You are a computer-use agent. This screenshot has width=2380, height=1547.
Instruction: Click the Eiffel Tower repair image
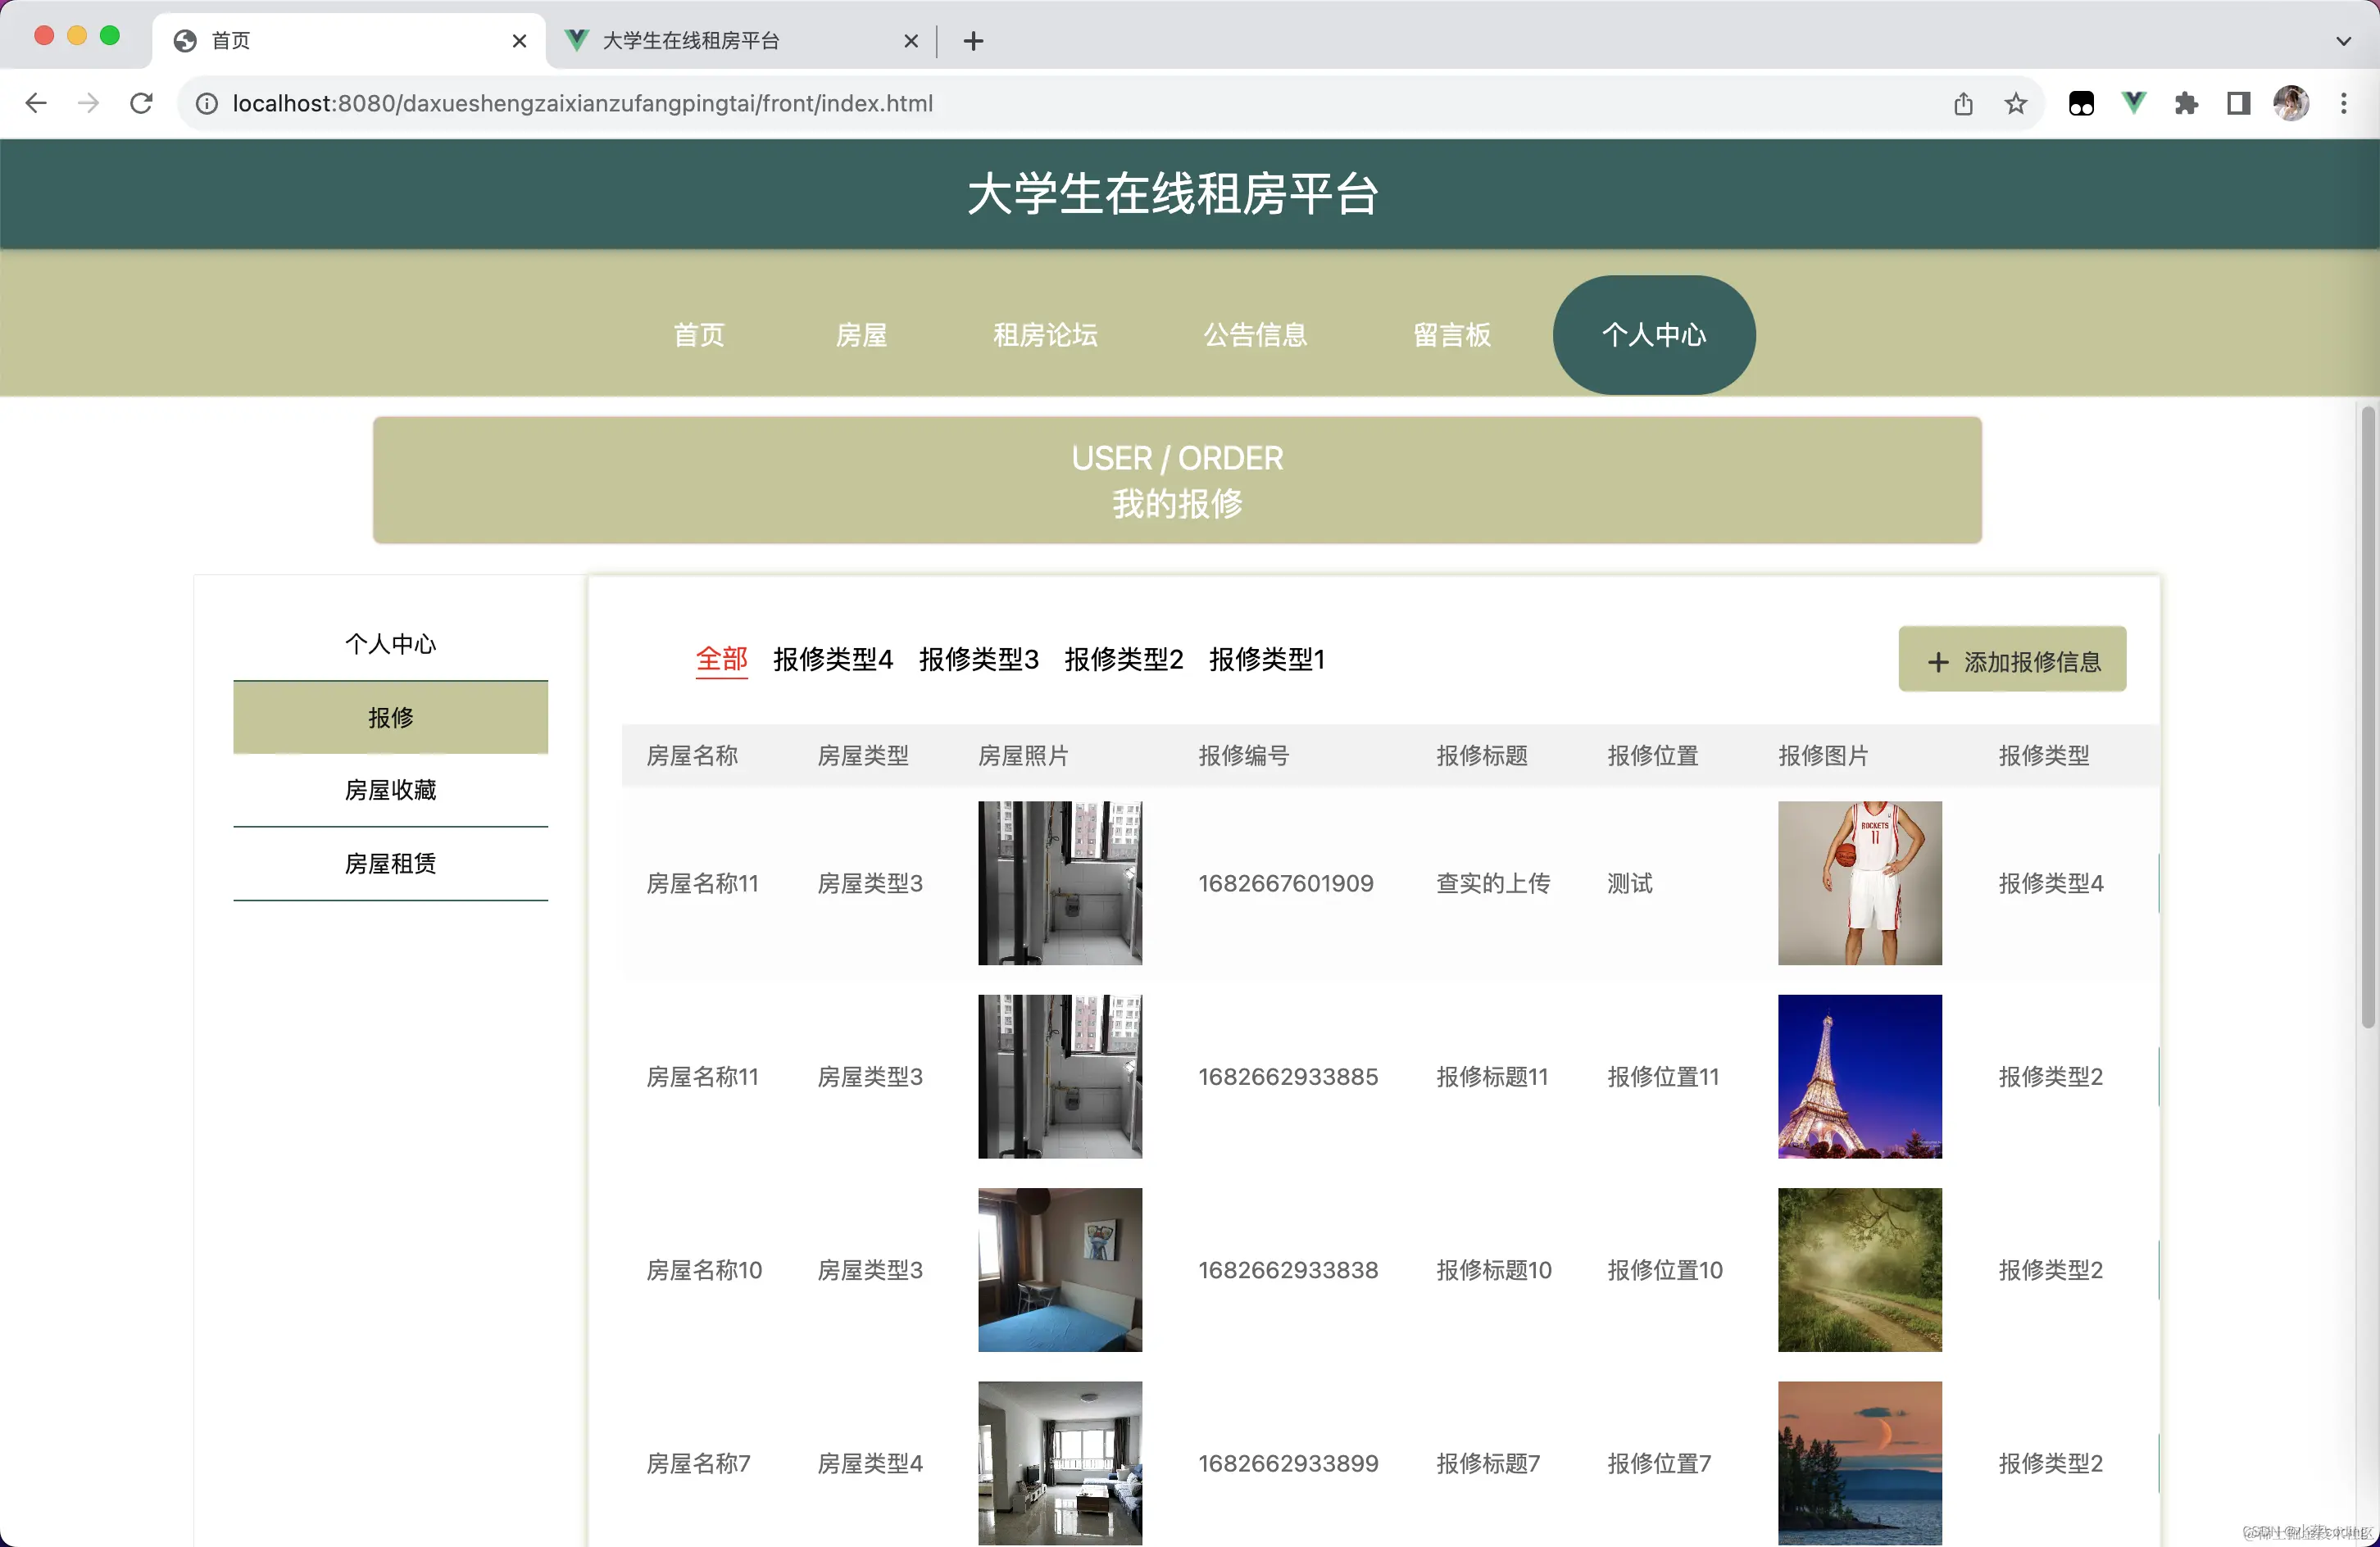(x=1859, y=1076)
